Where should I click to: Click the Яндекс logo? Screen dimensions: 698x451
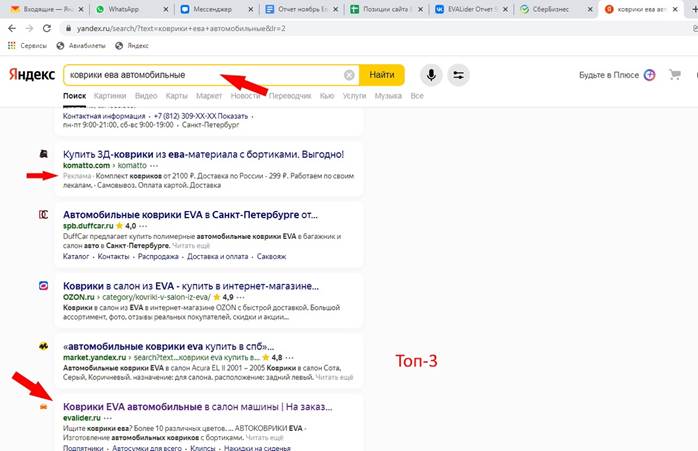click(x=32, y=75)
